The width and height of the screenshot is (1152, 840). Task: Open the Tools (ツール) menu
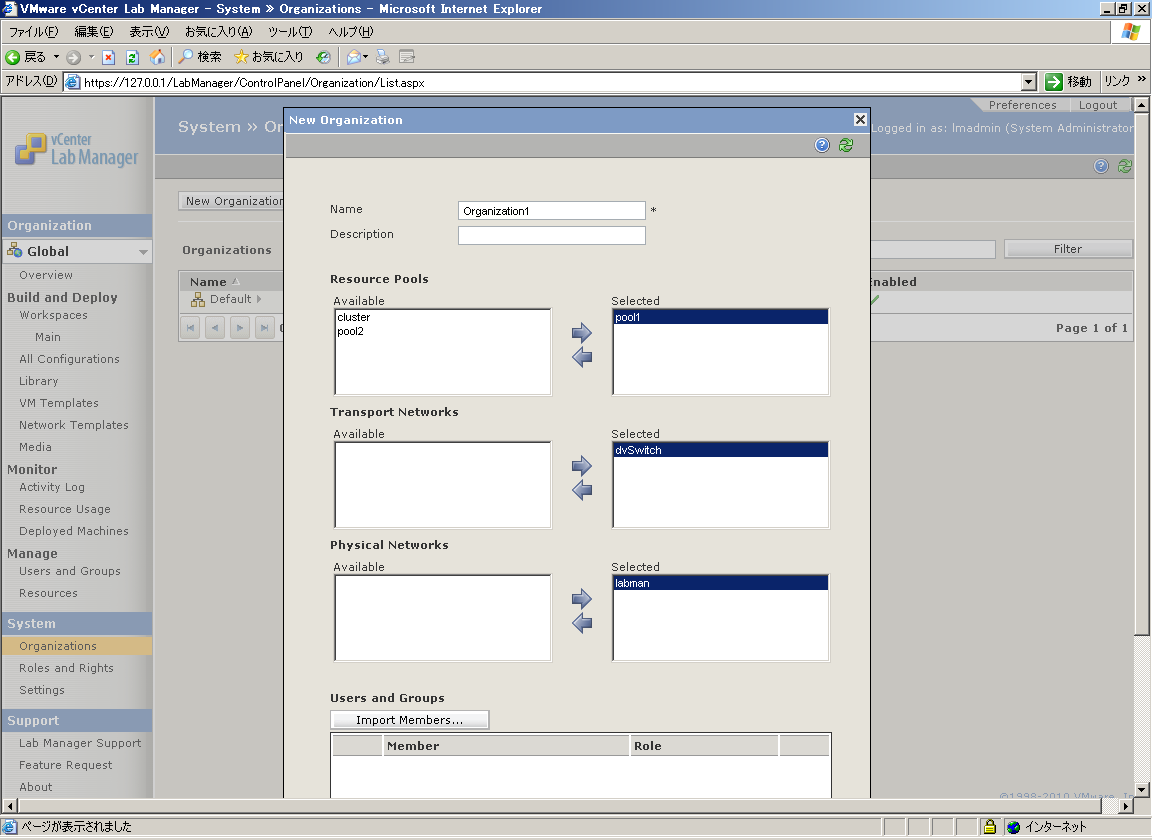click(x=289, y=32)
